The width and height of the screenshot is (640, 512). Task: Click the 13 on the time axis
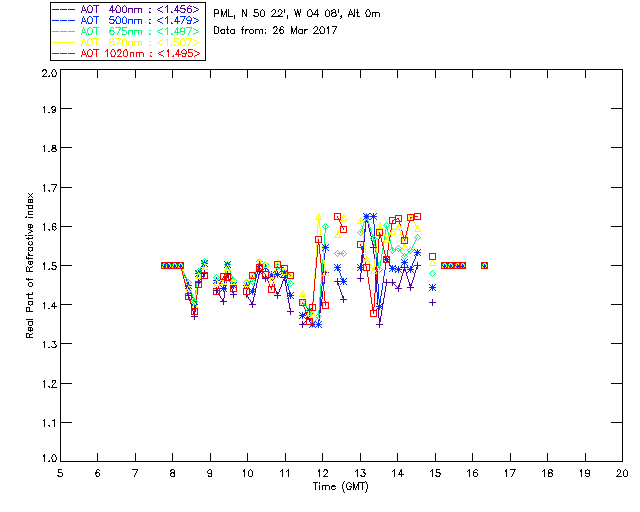coord(360,473)
